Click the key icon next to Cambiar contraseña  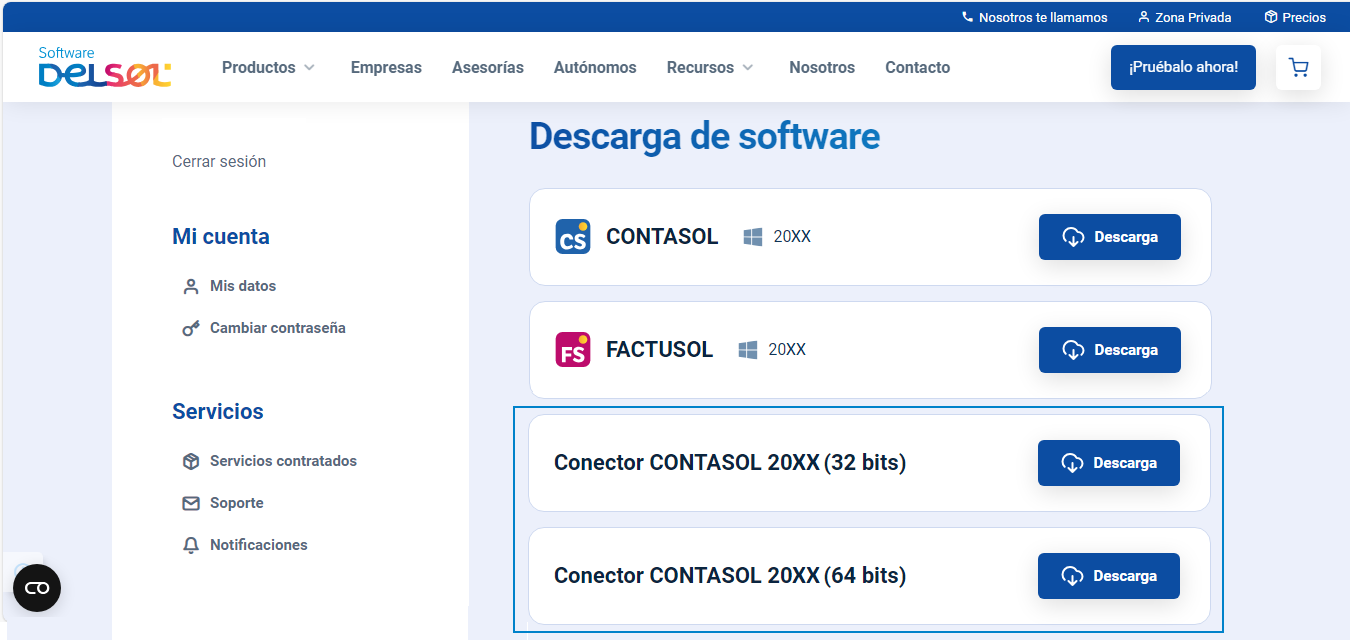[x=190, y=327]
